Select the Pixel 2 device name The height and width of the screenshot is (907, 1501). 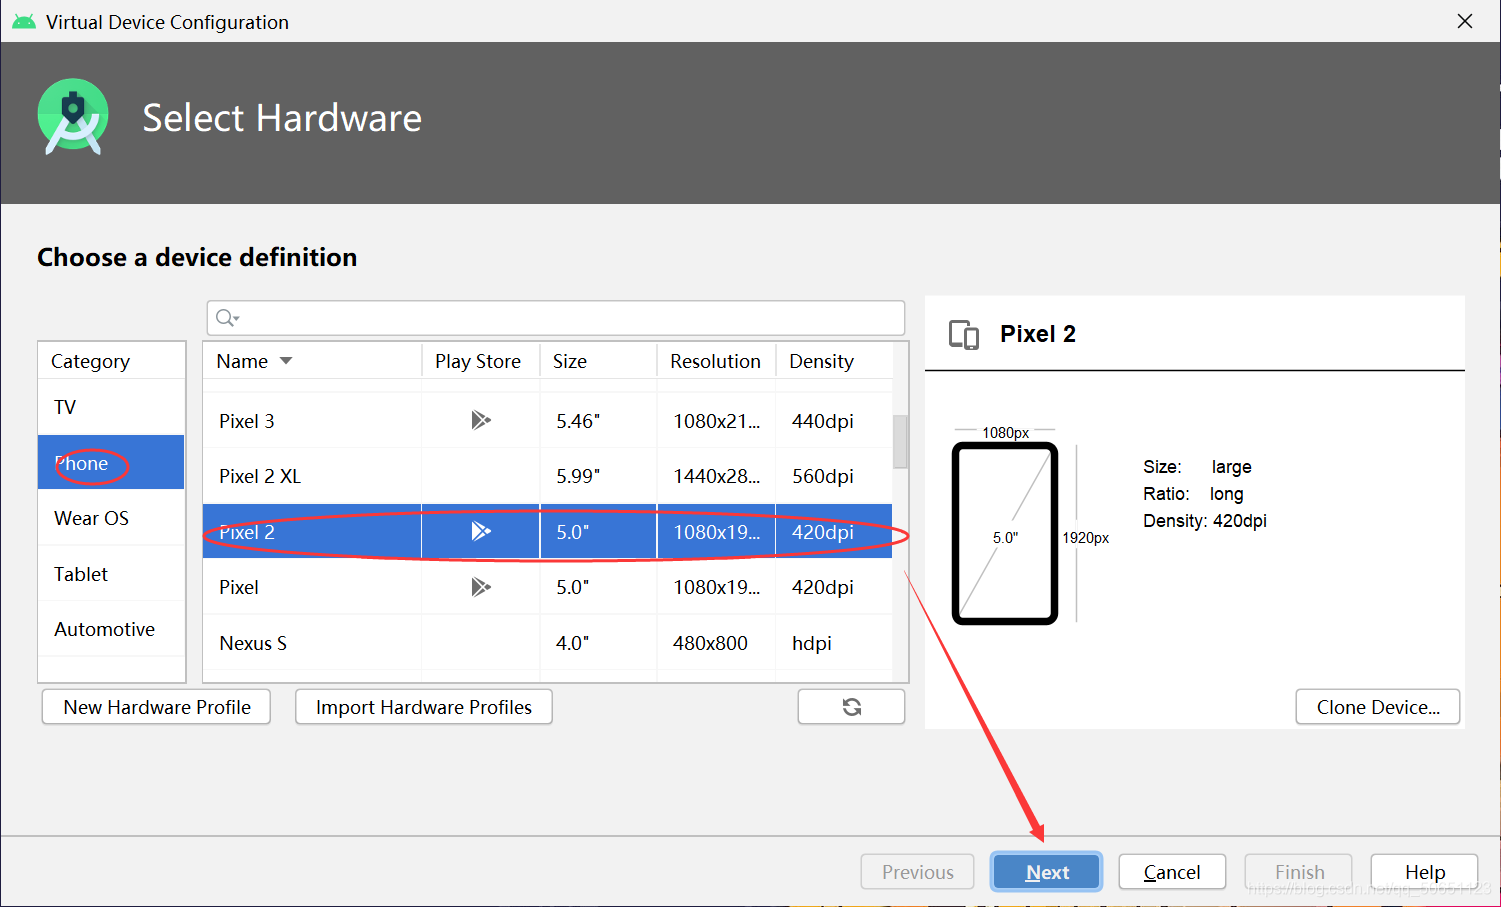coord(247,532)
